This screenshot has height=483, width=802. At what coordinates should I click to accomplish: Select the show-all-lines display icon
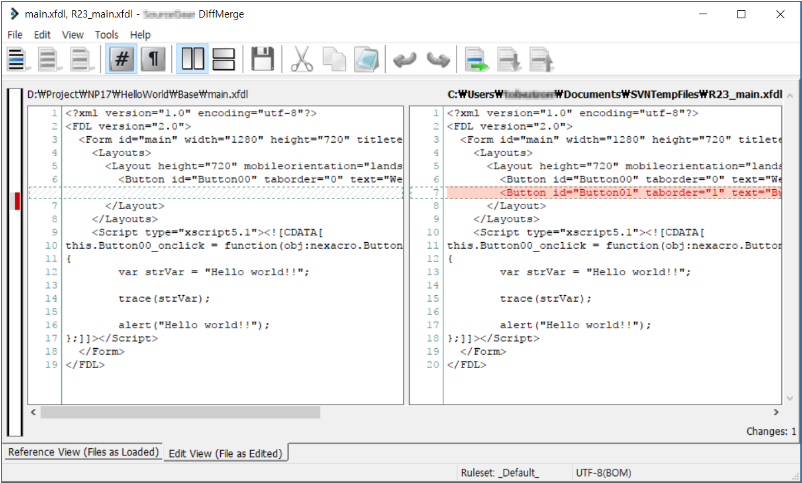(16, 60)
